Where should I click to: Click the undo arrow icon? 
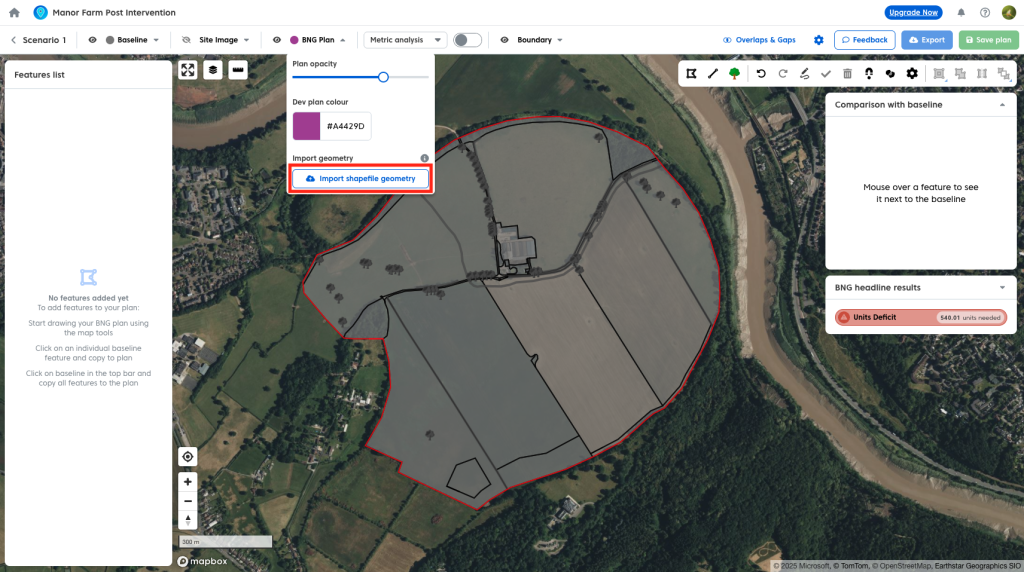[761, 73]
